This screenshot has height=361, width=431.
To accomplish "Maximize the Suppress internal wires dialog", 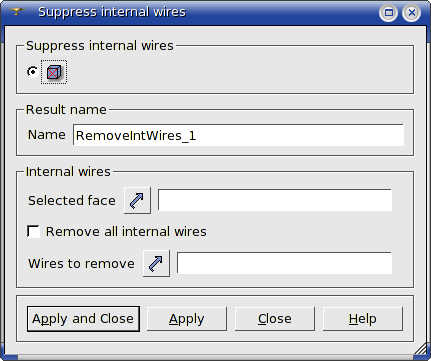I will [x=388, y=13].
